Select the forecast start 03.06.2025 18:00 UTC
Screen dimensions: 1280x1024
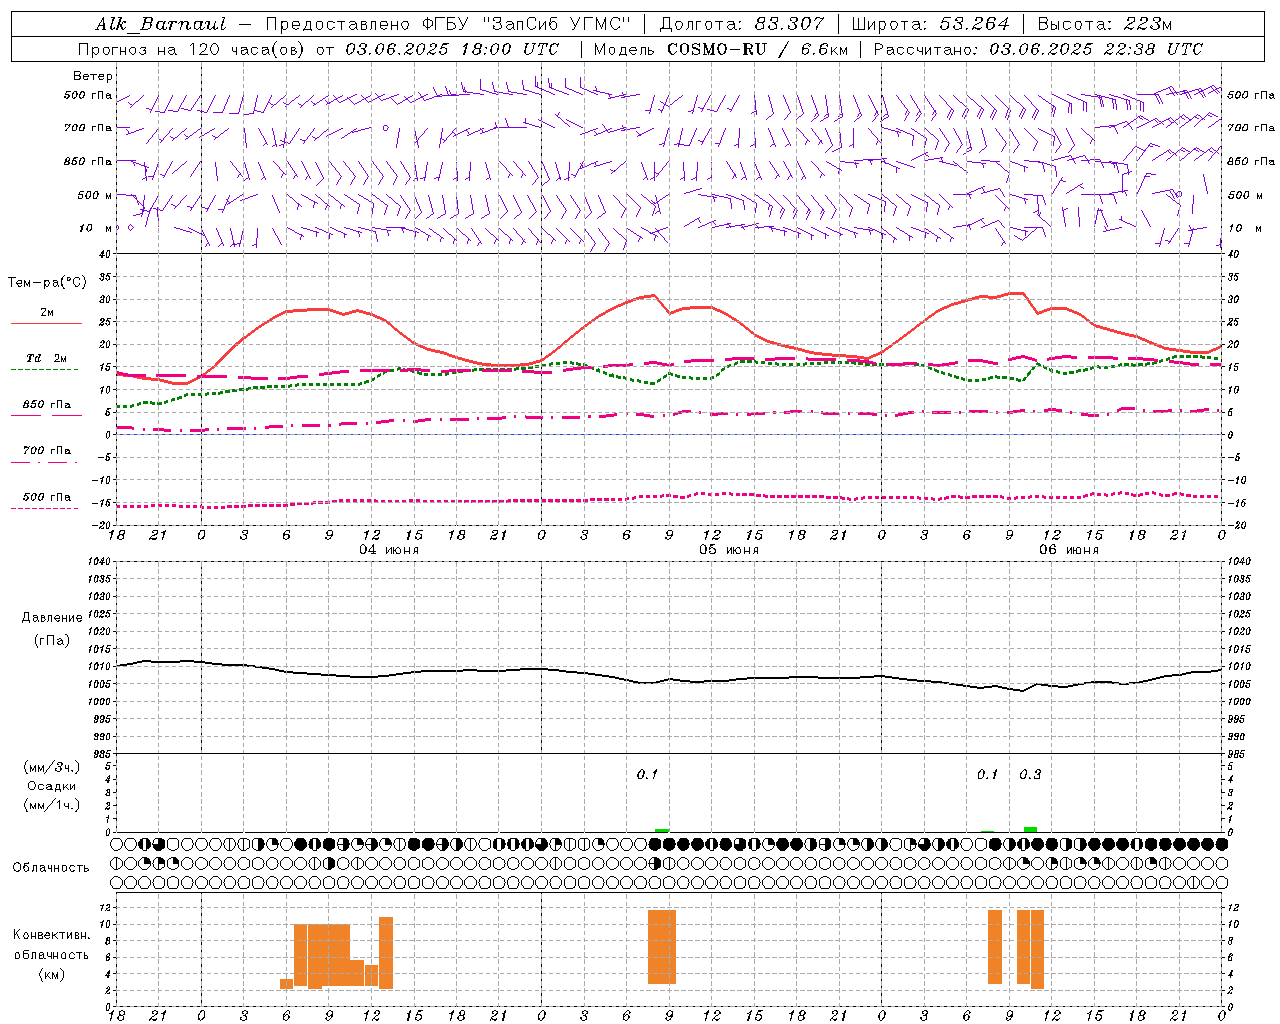pos(452,49)
